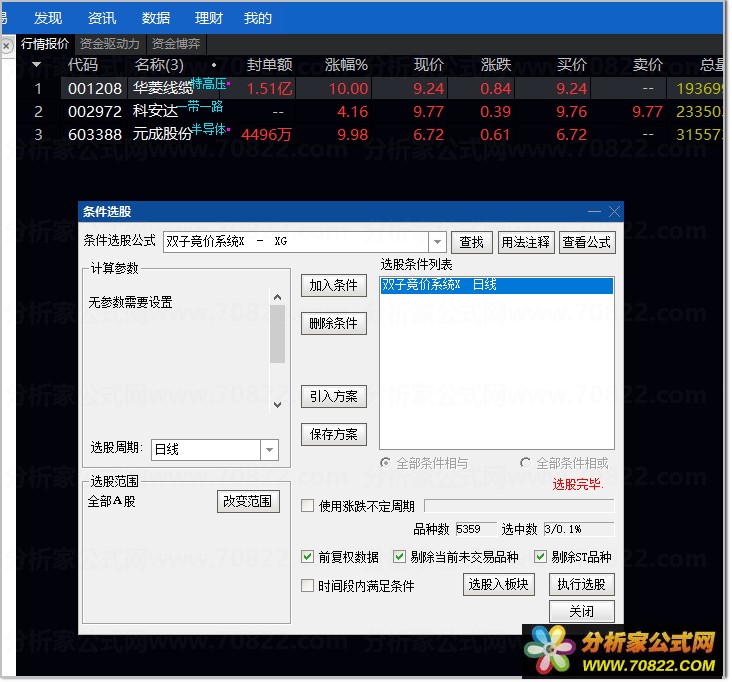Click the 查看公式 button

(587, 242)
